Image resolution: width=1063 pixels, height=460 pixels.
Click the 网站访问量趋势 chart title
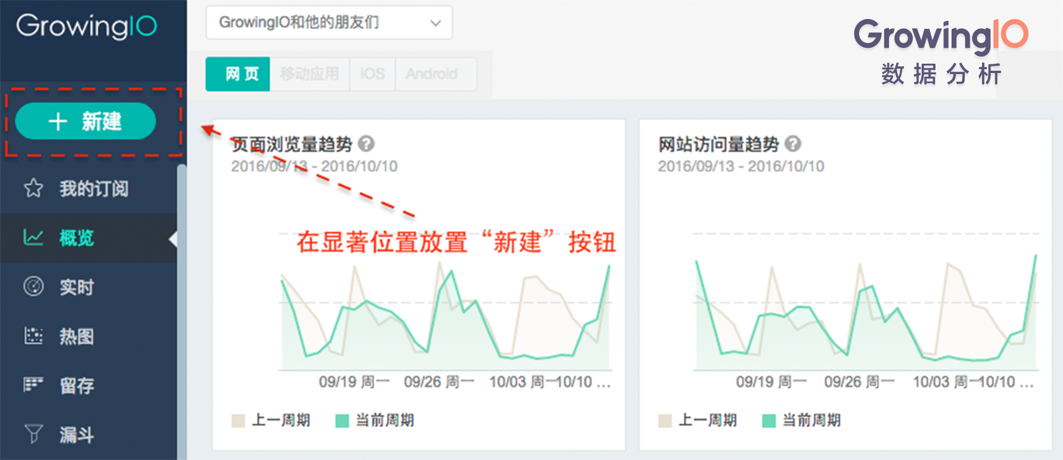(x=719, y=144)
